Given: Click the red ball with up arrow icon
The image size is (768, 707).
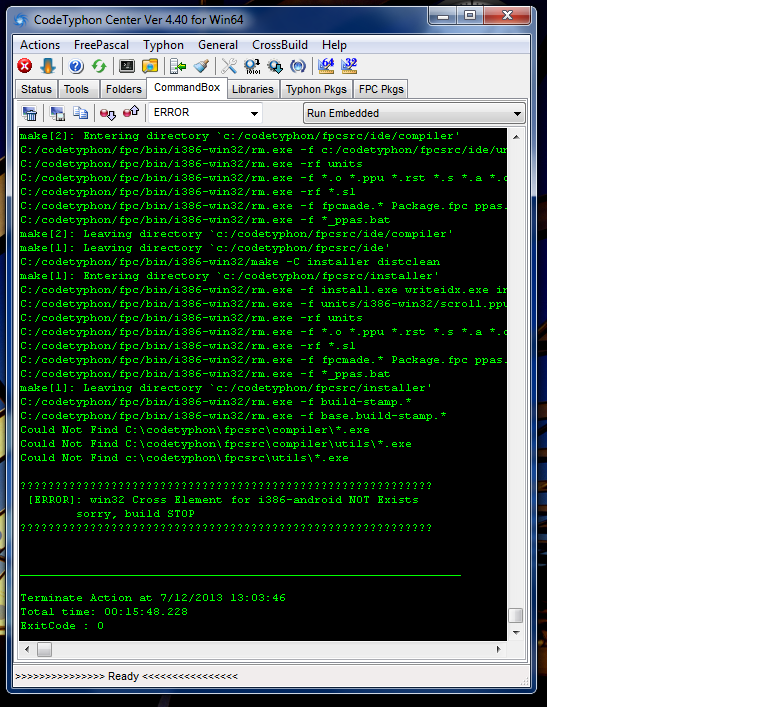Looking at the screenshot, I should tap(131, 113).
